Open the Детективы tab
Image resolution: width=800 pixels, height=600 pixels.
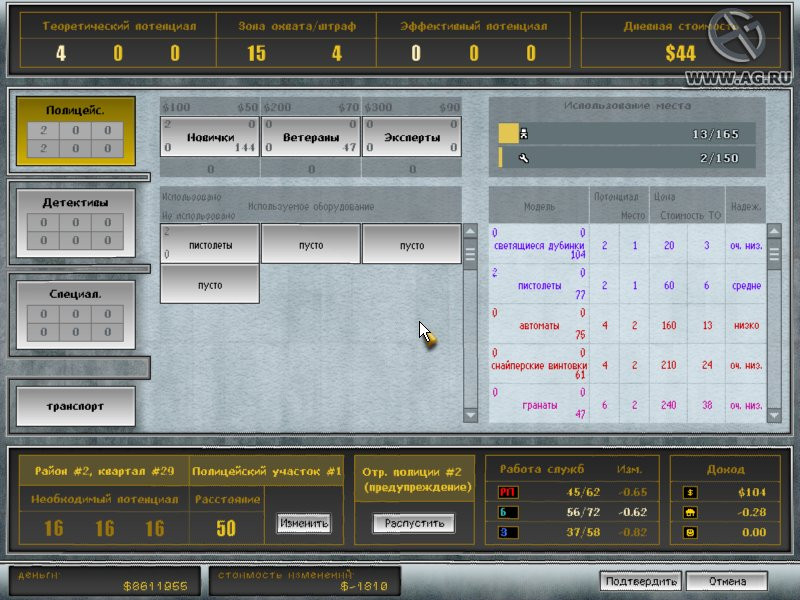point(76,223)
